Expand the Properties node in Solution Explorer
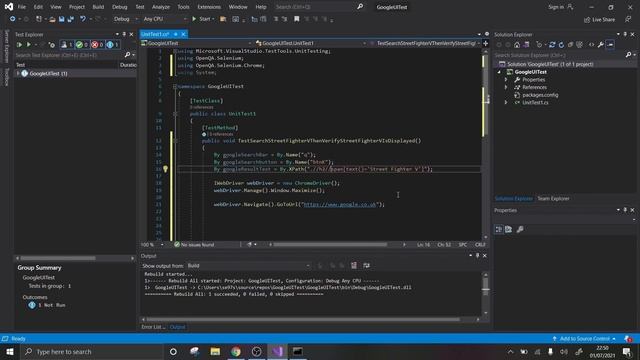The height and width of the screenshot is (360, 640). click(x=506, y=80)
